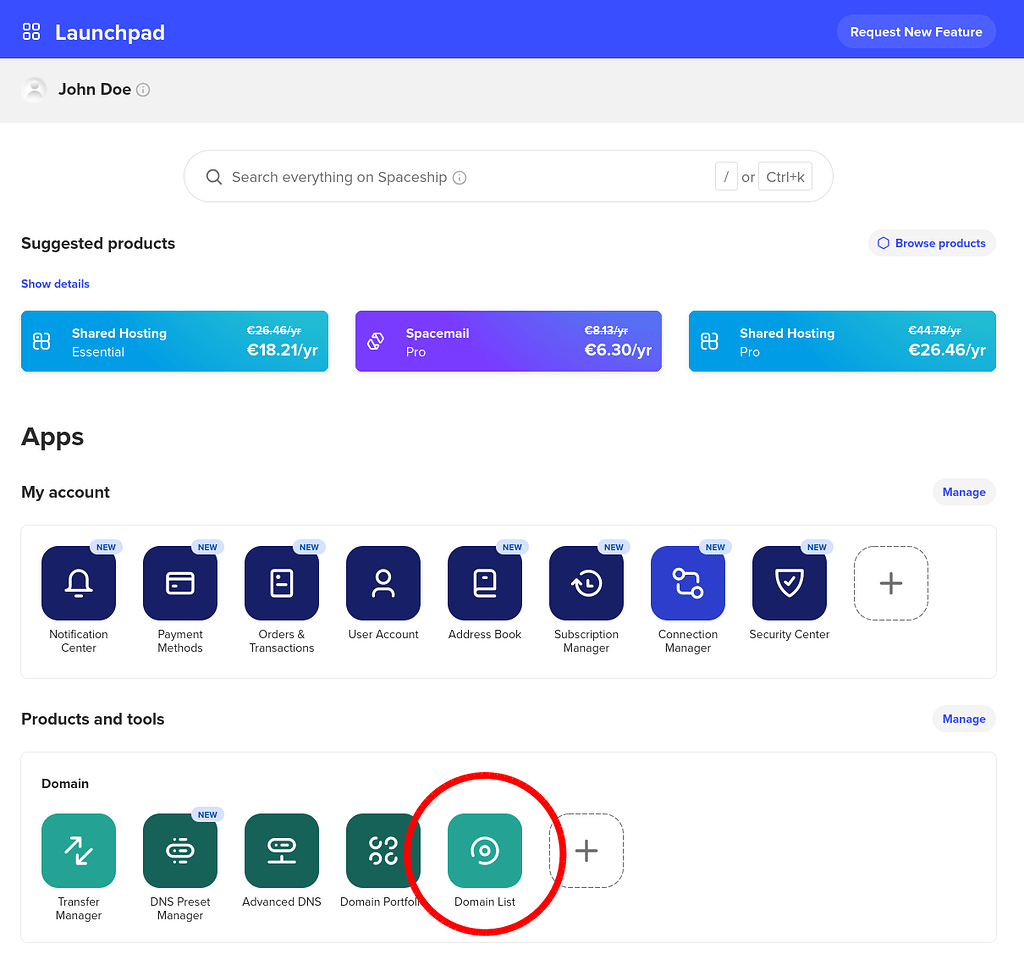Open Orders & Transactions app
This screenshot has width=1024, height=964.
click(x=282, y=583)
